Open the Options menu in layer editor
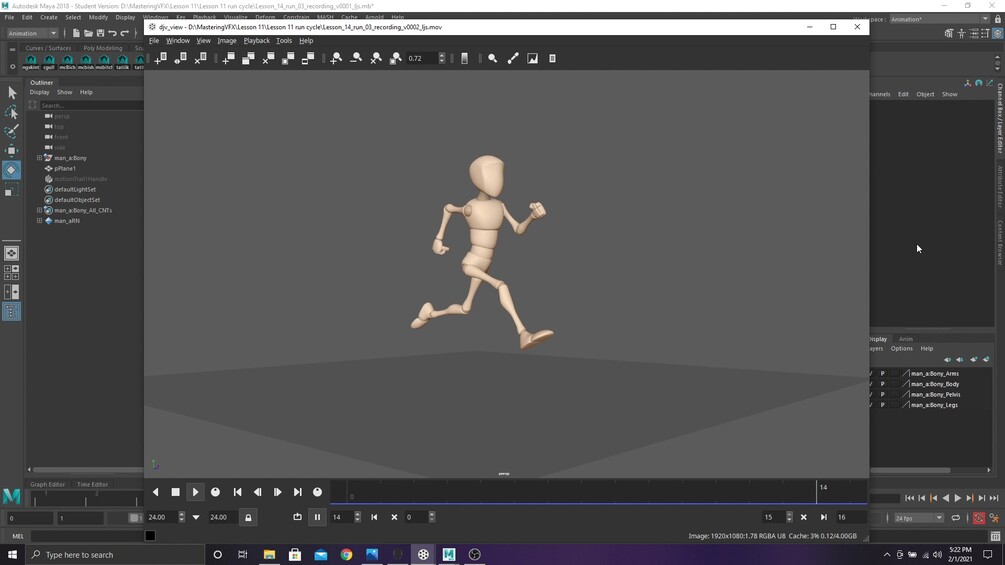 (901, 348)
